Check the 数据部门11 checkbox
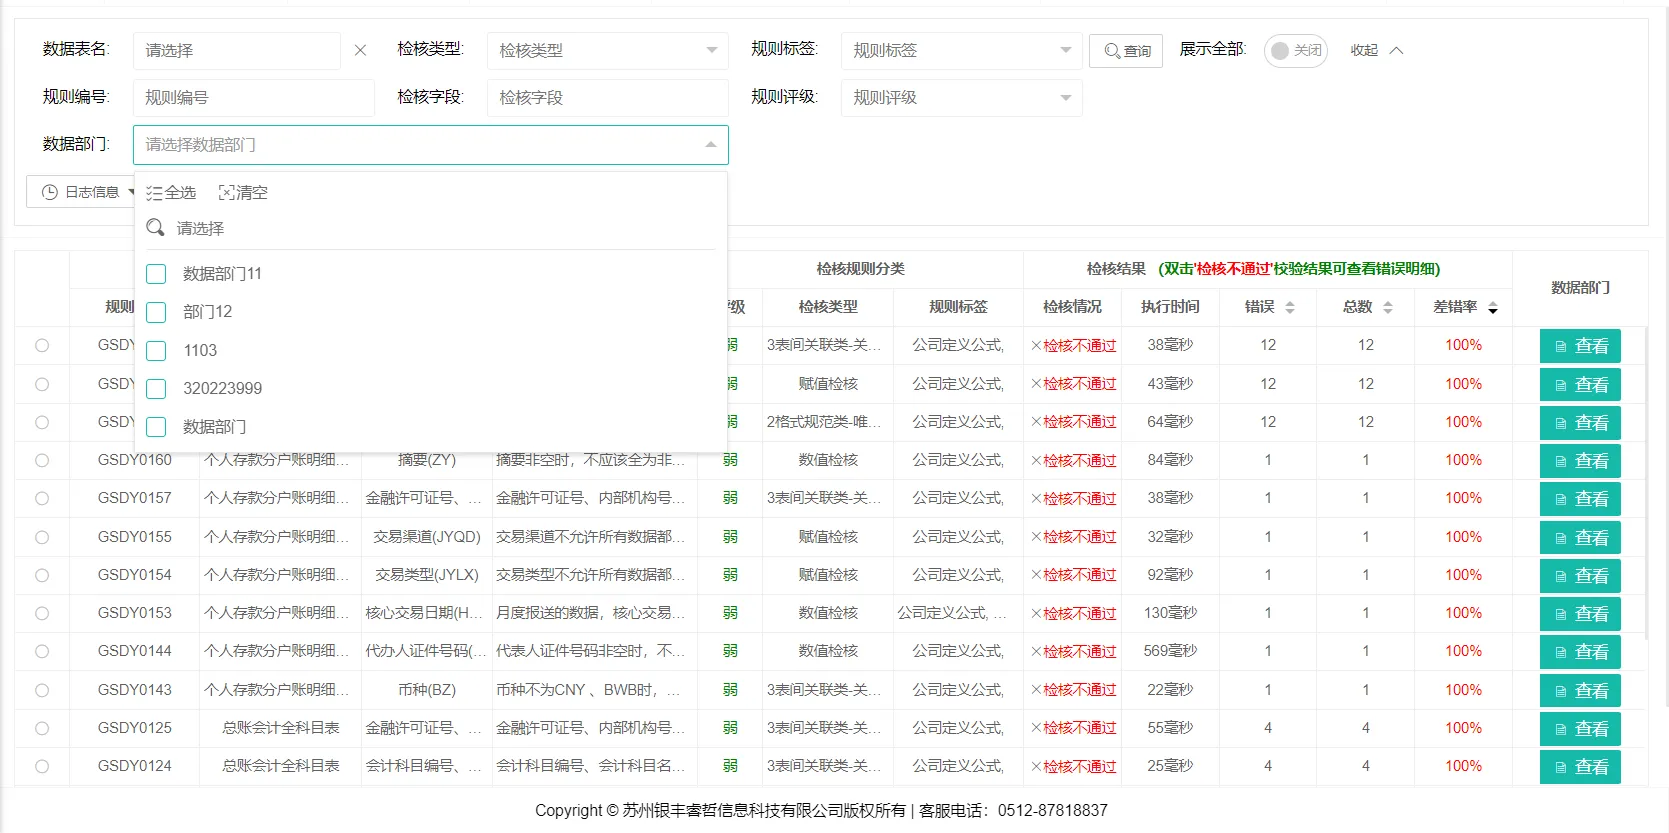Image resolution: width=1669 pixels, height=833 pixels. coord(156,274)
